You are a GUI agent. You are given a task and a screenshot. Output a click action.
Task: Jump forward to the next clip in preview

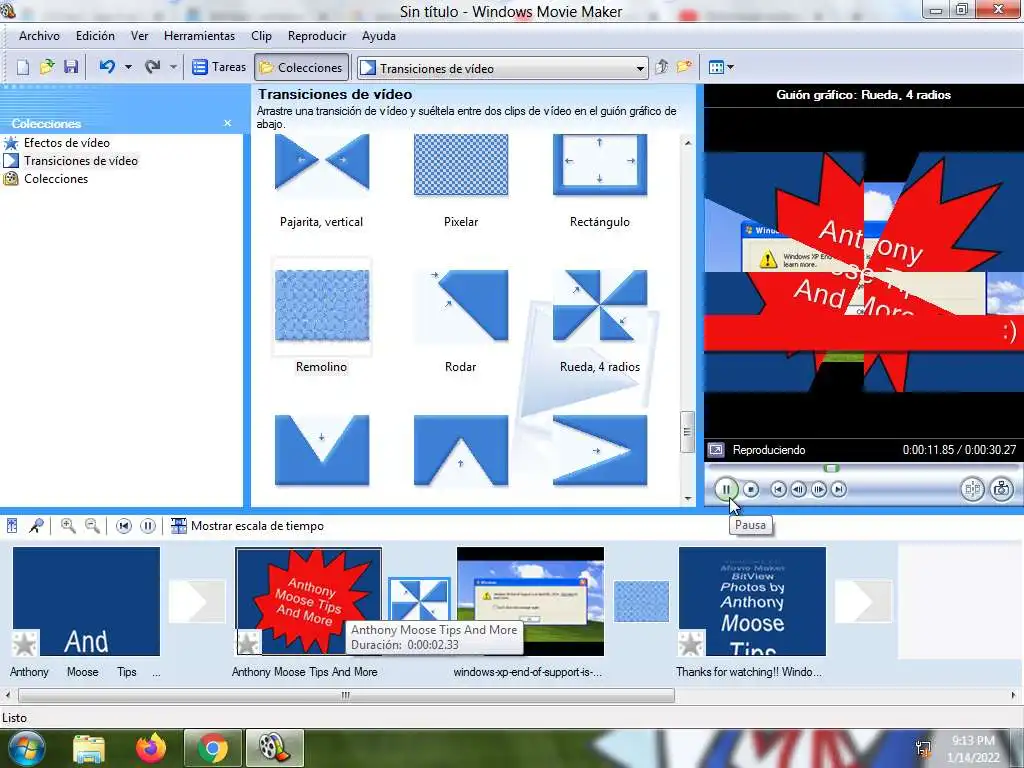tap(839, 489)
